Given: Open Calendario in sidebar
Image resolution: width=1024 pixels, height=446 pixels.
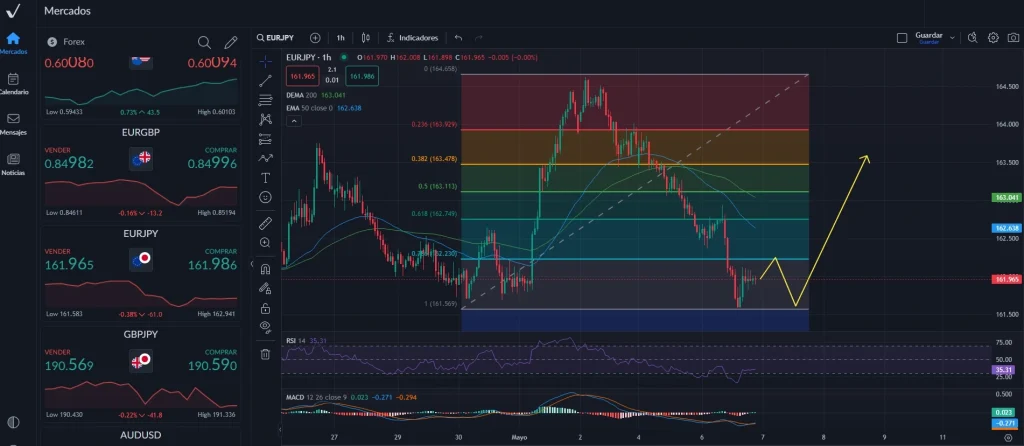Looking at the screenshot, I should [x=13, y=84].
